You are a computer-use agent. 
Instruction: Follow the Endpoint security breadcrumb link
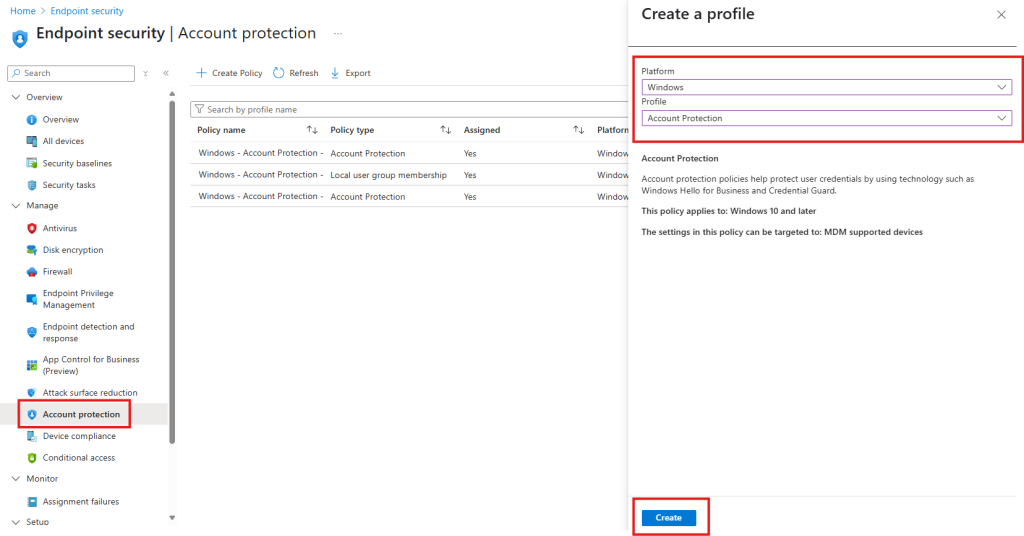pyautogui.click(x=87, y=11)
